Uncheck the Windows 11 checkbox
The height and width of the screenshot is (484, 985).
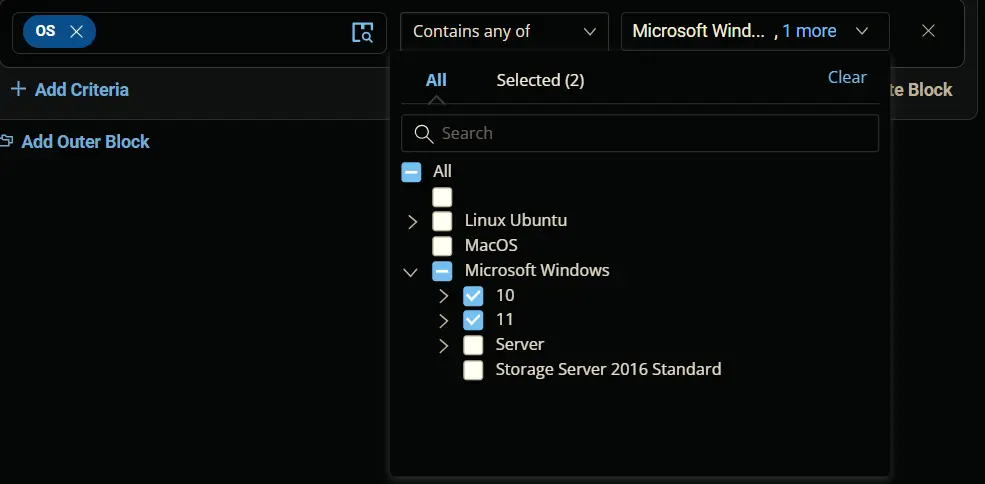click(x=473, y=320)
